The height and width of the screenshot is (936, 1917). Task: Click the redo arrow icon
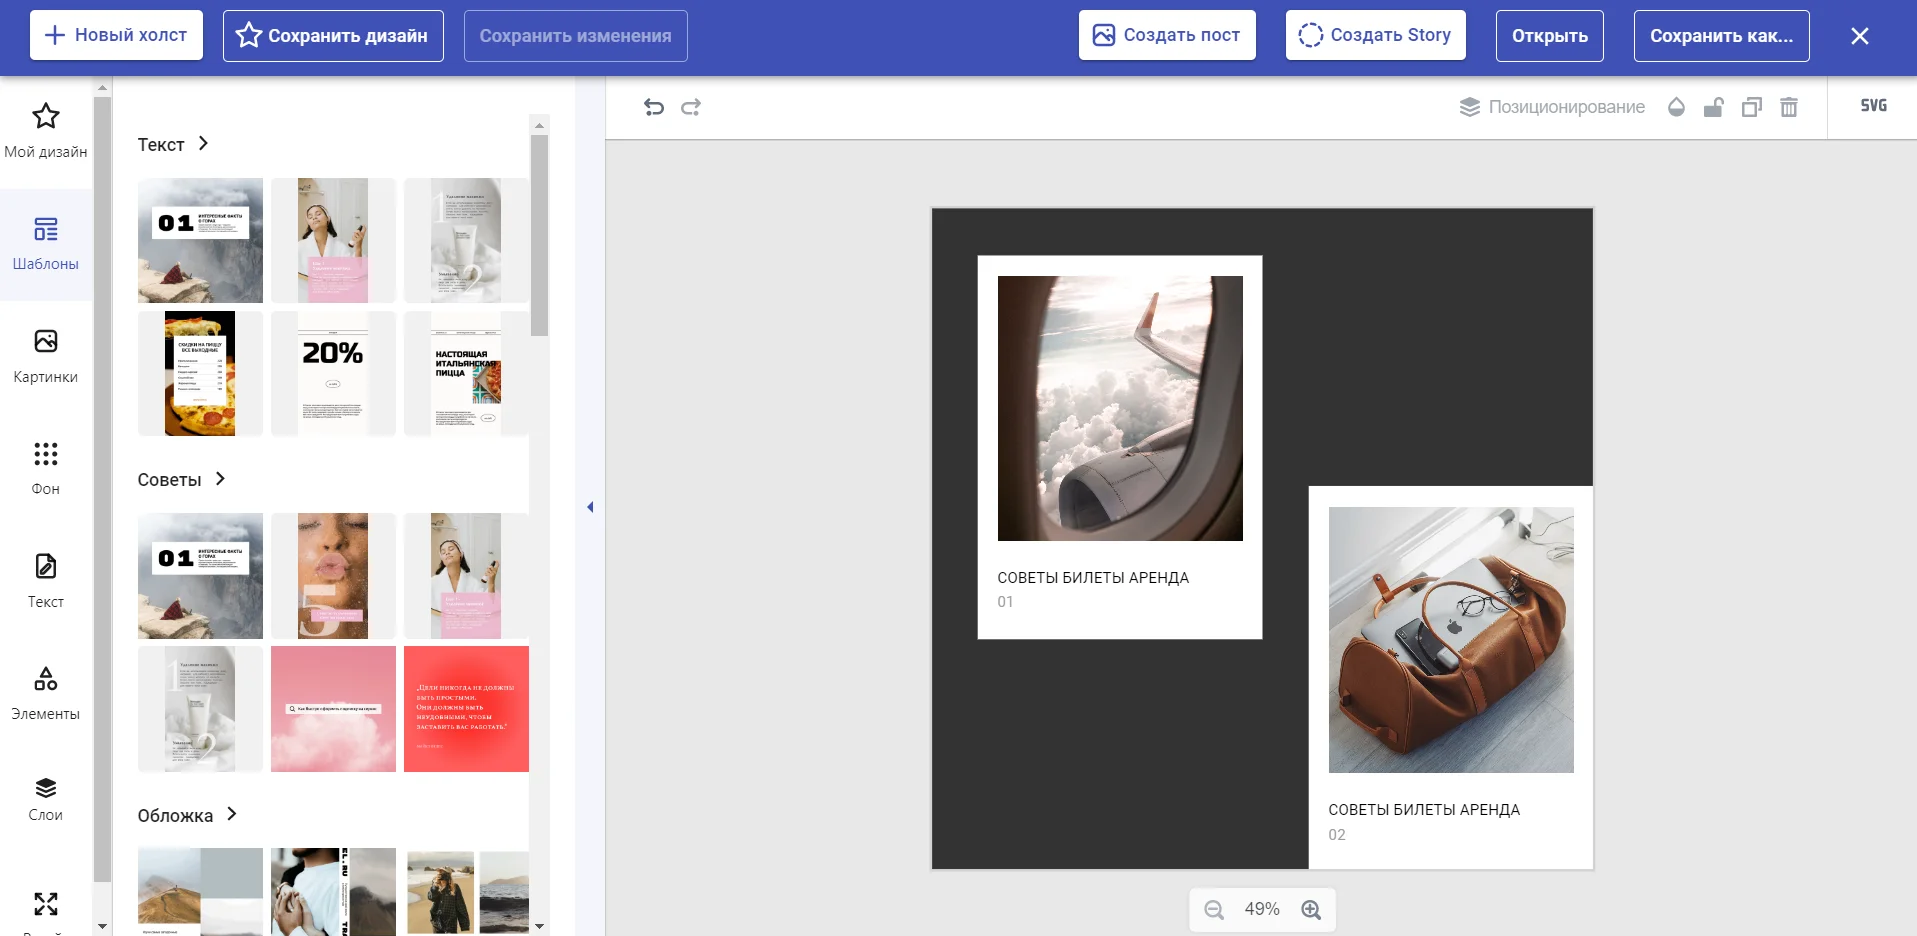click(x=691, y=107)
